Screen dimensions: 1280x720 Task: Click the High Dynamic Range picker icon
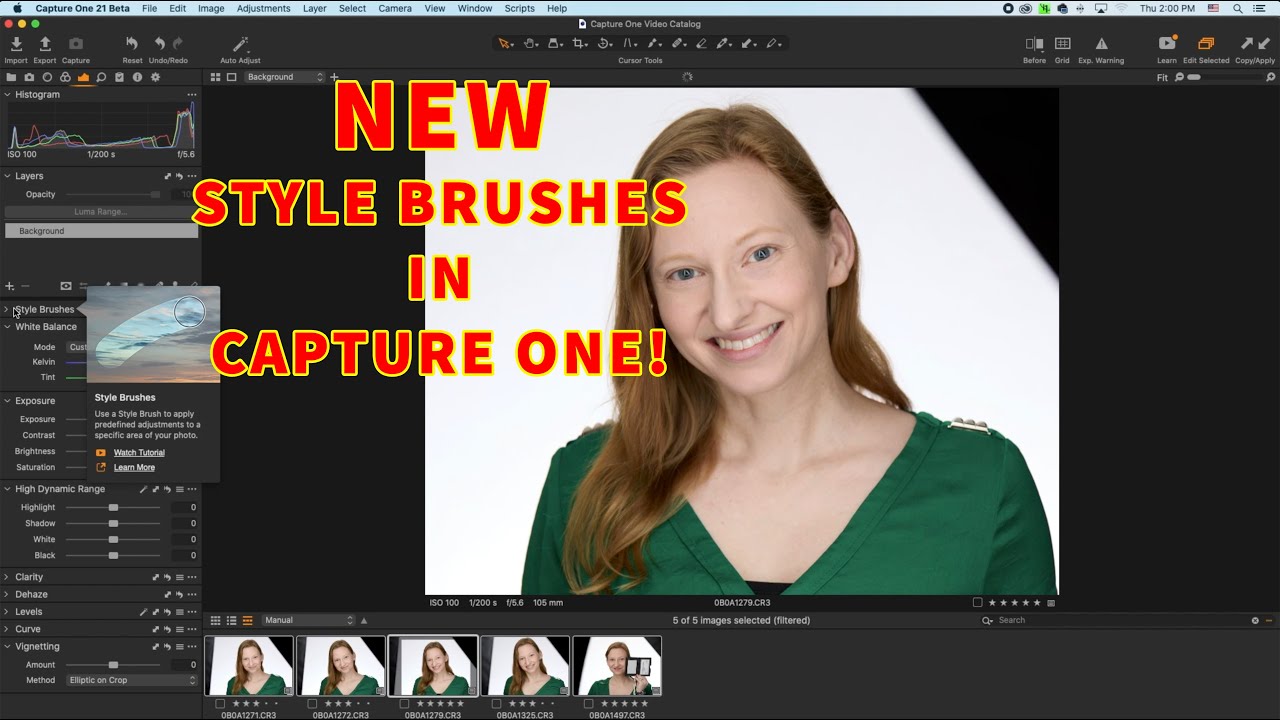(x=143, y=489)
